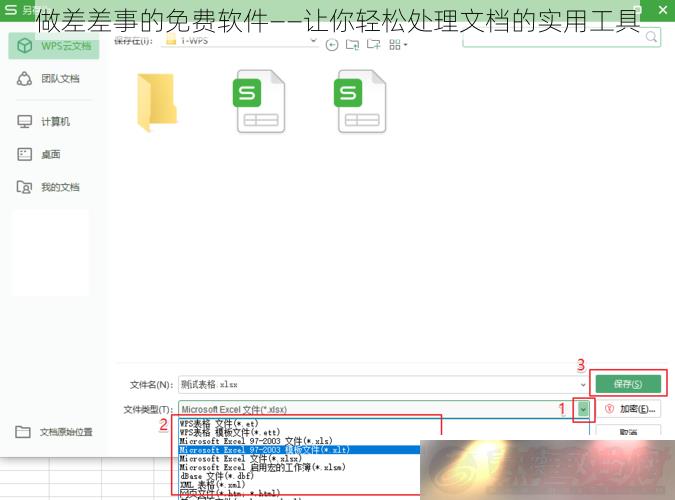Go back with the circled arrow icon
This screenshot has height=500, width=675.
pyautogui.click(x=332, y=45)
